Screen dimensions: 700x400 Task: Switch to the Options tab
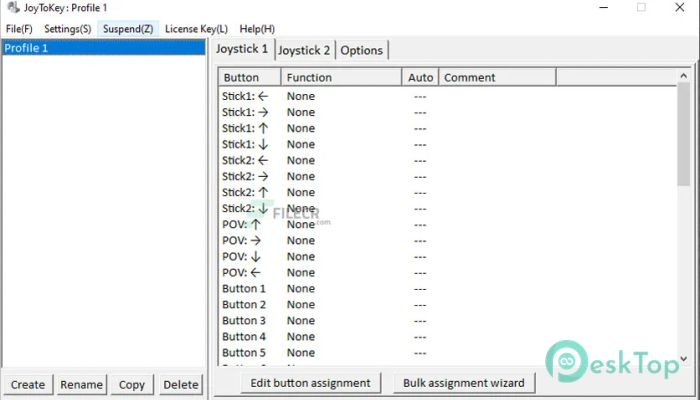tap(362, 50)
